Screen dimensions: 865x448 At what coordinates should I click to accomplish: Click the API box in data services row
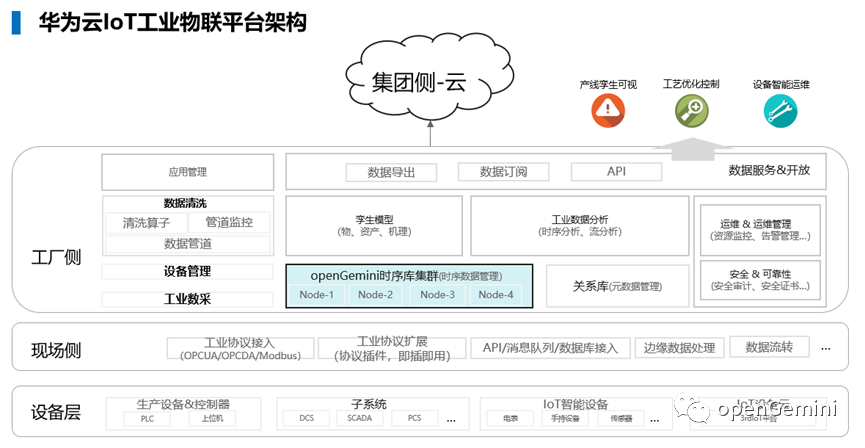click(x=616, y=172)
